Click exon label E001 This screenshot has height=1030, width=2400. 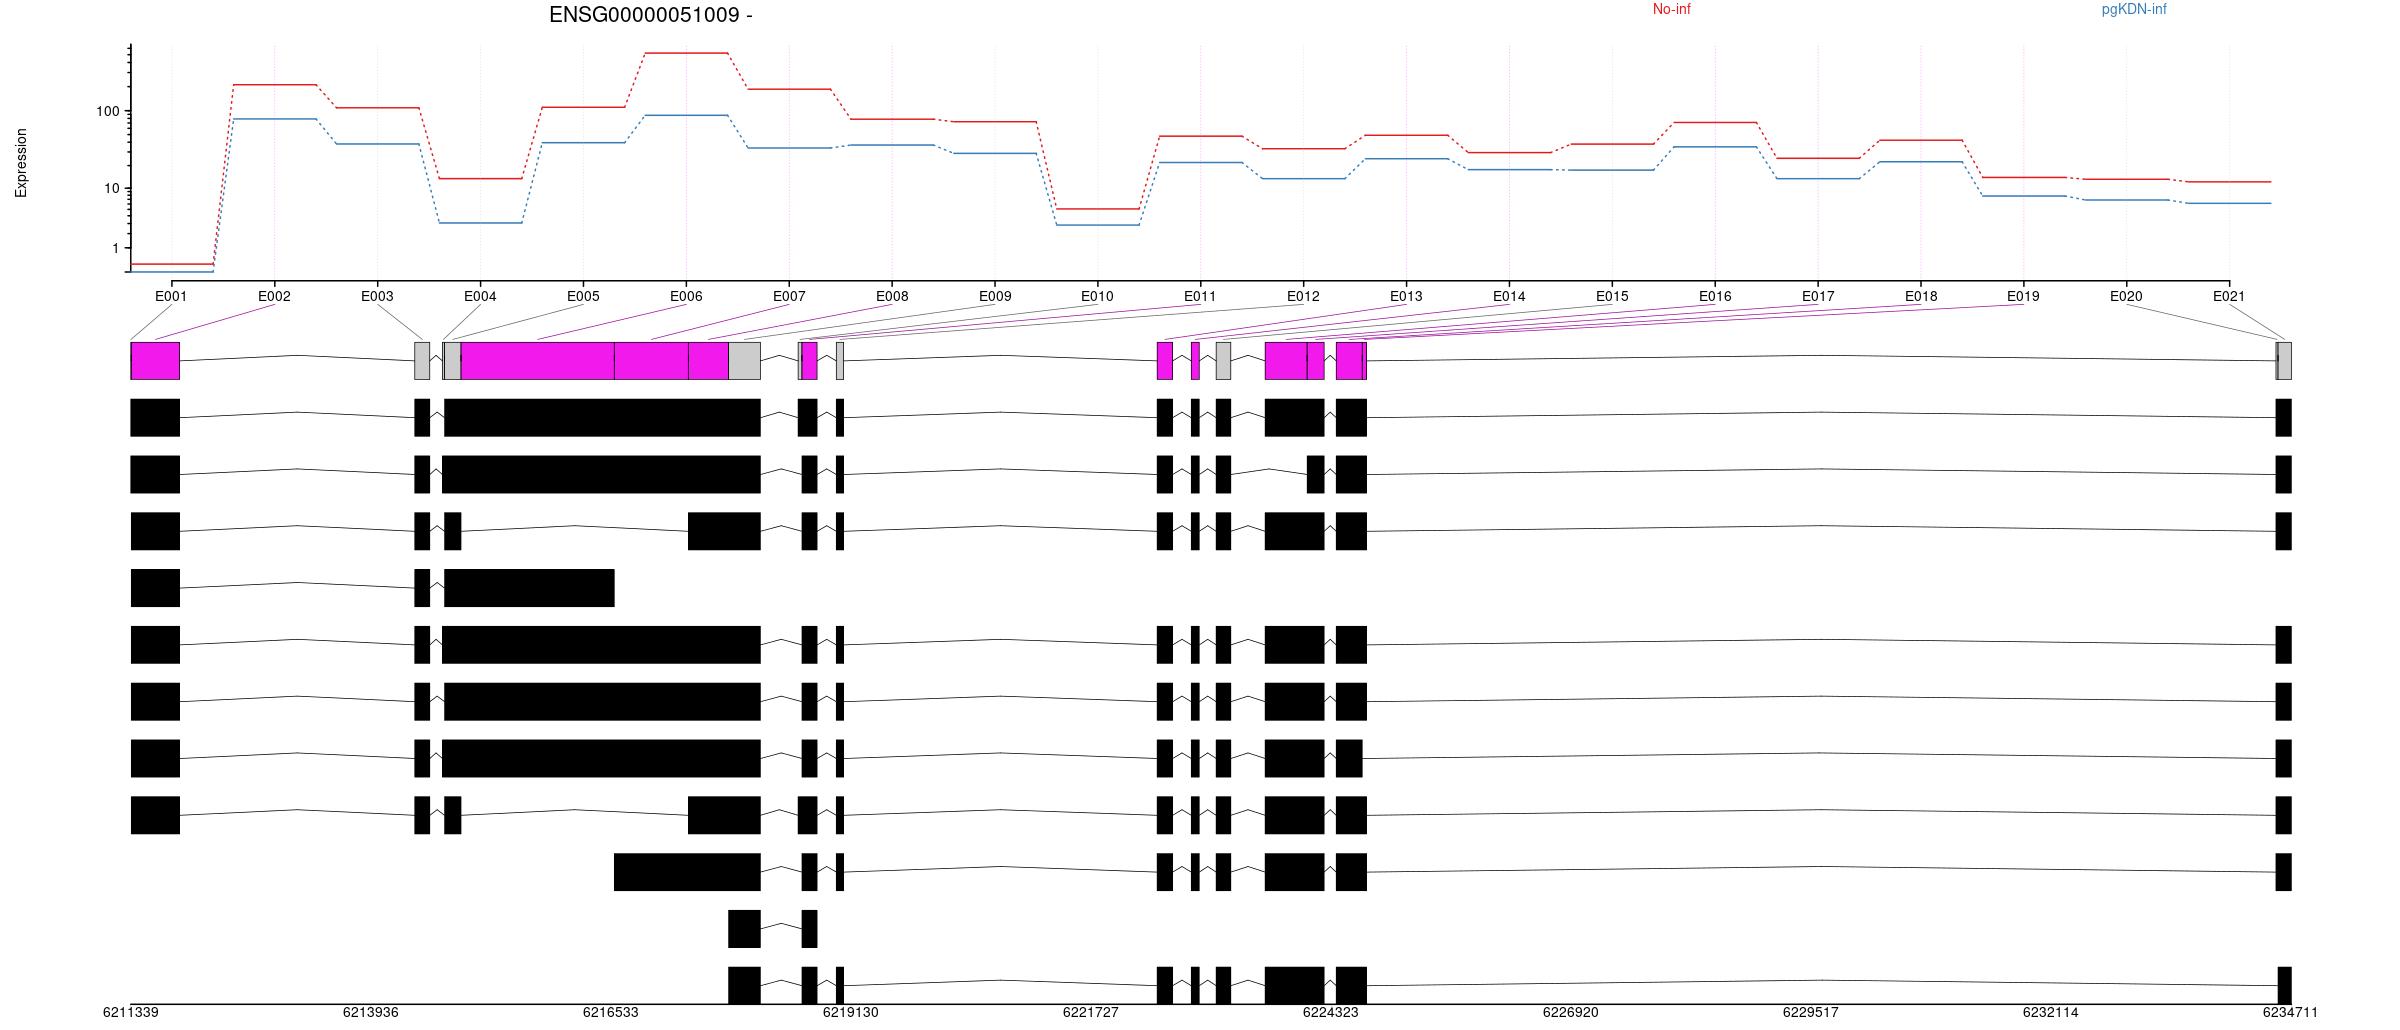[171, 296]
